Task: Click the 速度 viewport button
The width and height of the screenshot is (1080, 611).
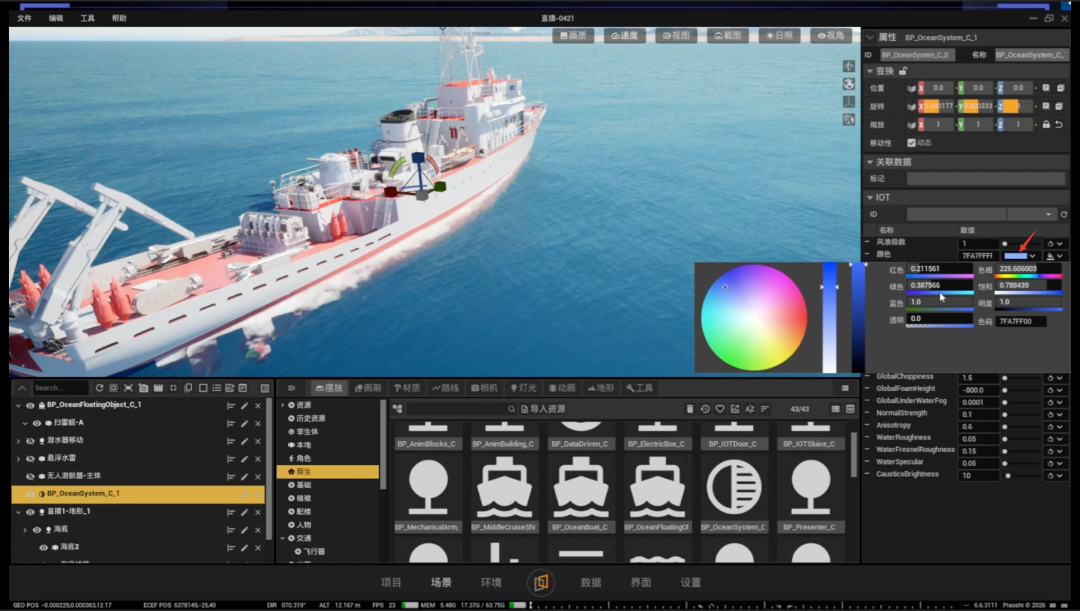Action: pyautogui.click(x=625, y=35)
